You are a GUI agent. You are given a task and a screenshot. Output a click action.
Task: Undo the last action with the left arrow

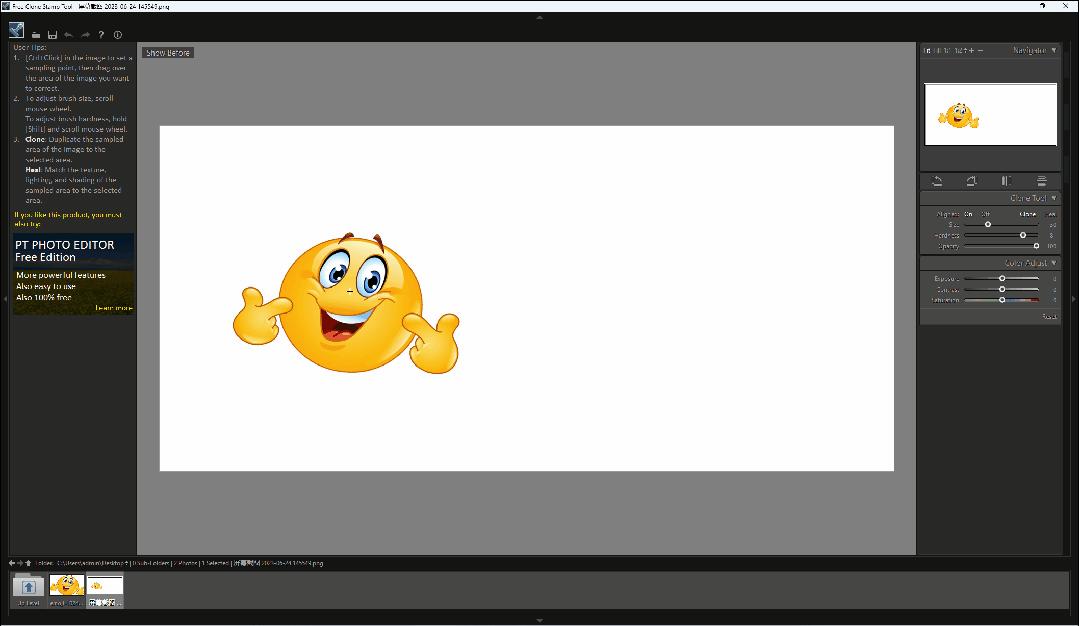[69, 34]
